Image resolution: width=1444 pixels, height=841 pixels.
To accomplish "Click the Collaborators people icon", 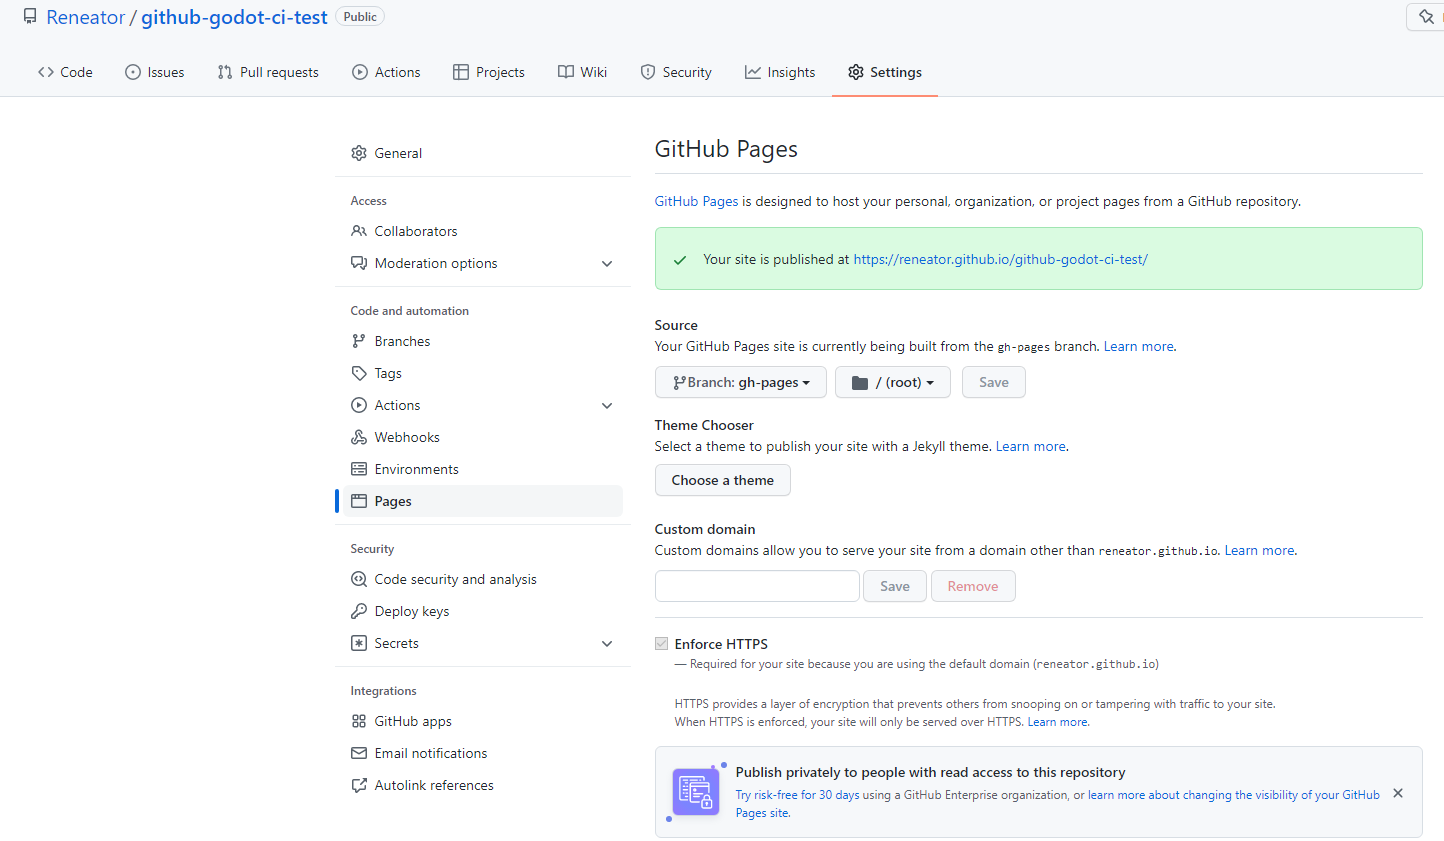I will point(359,231).
